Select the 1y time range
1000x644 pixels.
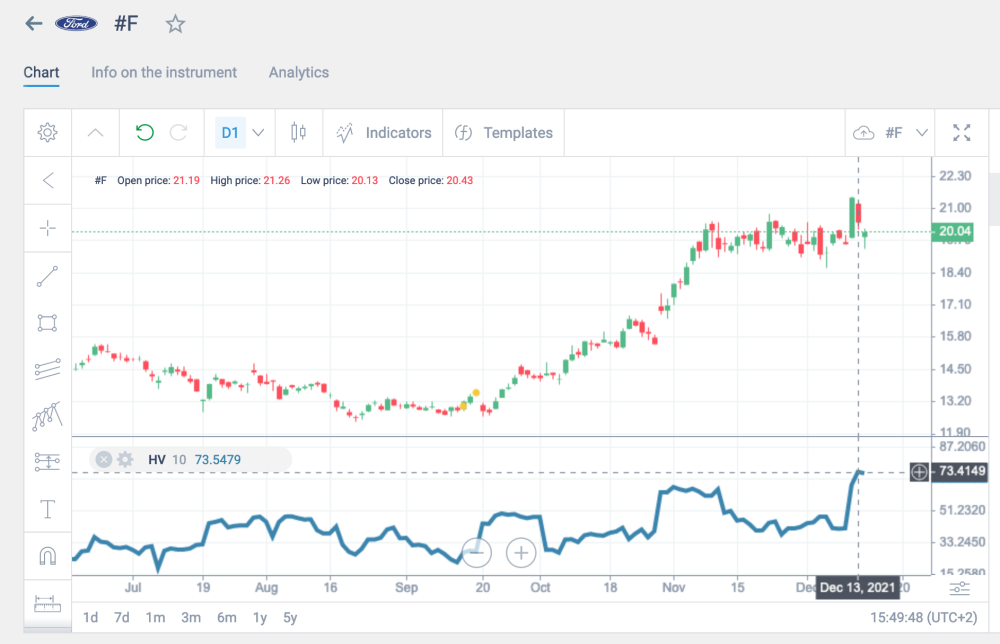click(258, 618)
